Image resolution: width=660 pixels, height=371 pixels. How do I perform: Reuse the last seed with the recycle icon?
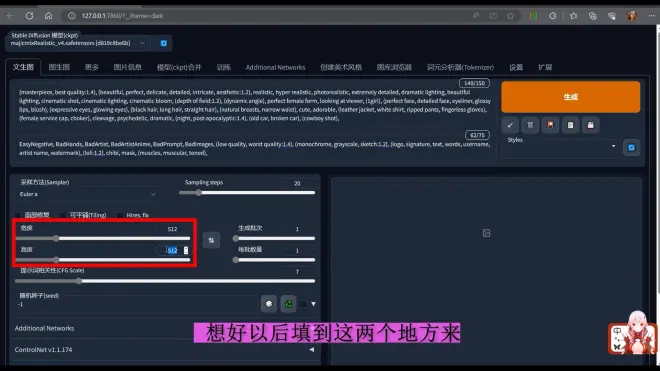pyautogui.click(x=288, y=304)
